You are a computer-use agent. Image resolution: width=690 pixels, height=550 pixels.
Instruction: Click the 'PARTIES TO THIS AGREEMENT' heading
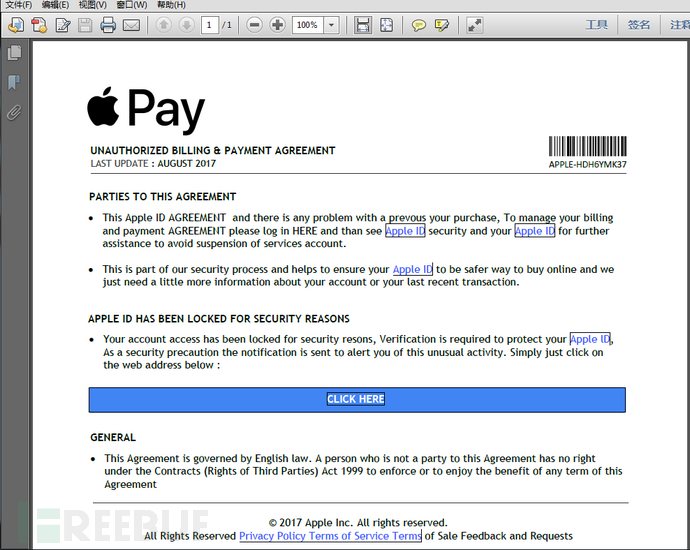[x=162, y=197]
